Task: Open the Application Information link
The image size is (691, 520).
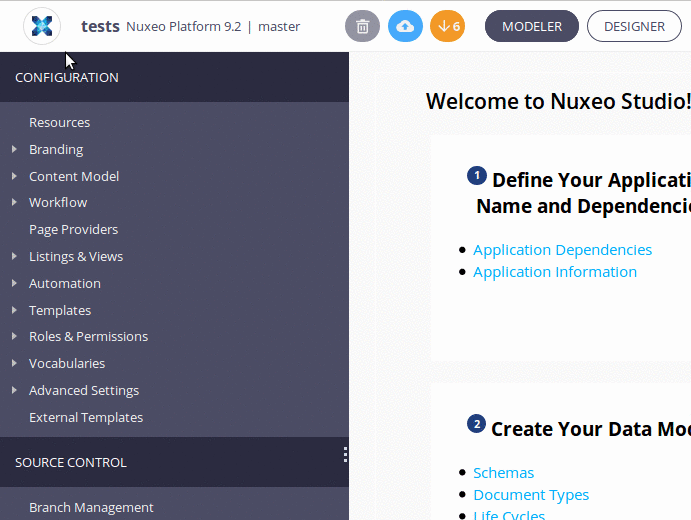Action: coord(555,272)
